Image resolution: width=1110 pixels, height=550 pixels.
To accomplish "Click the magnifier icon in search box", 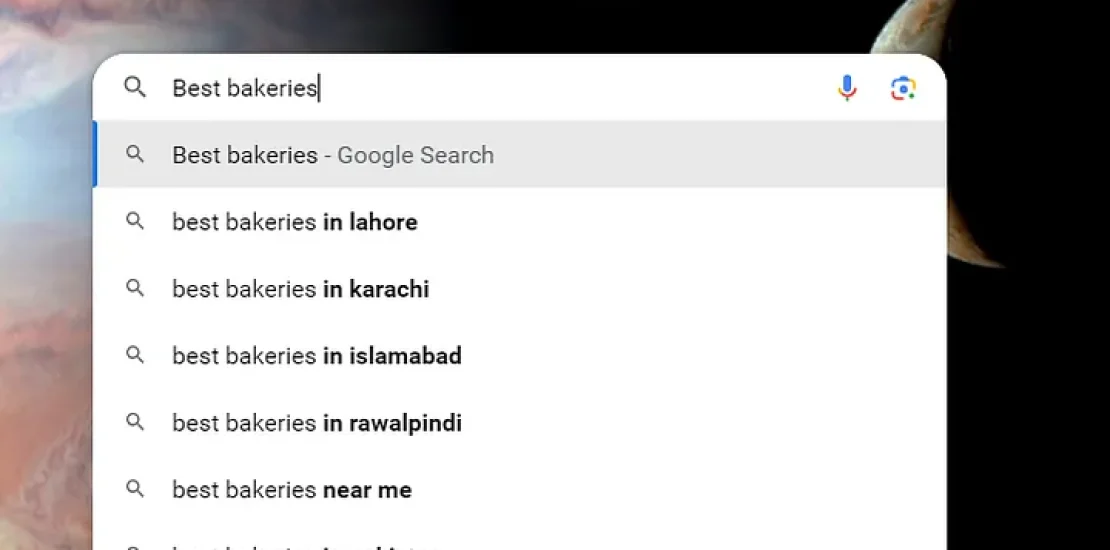I will [x=135, y=88].
